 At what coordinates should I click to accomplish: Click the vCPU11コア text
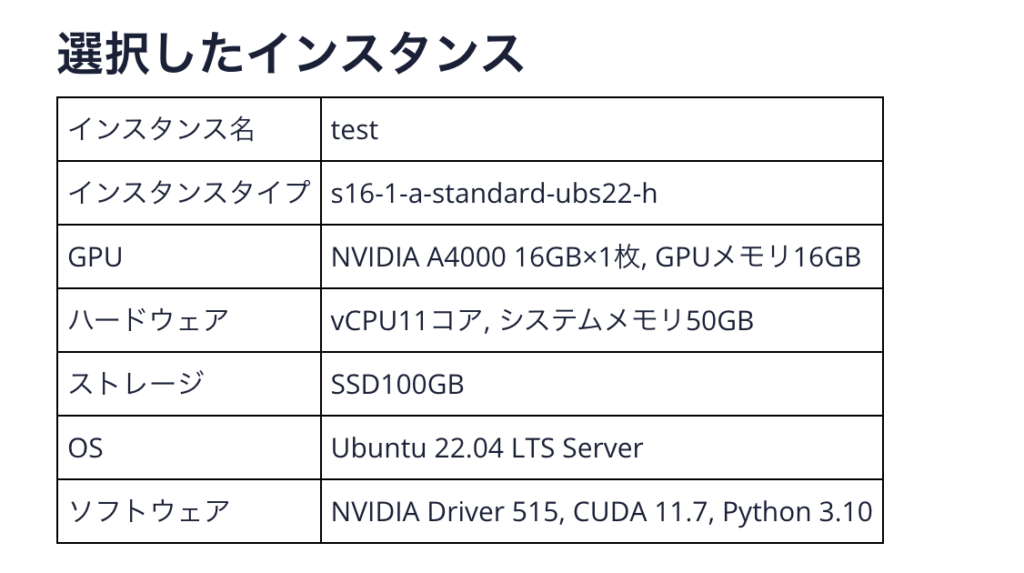pos(407,321)
